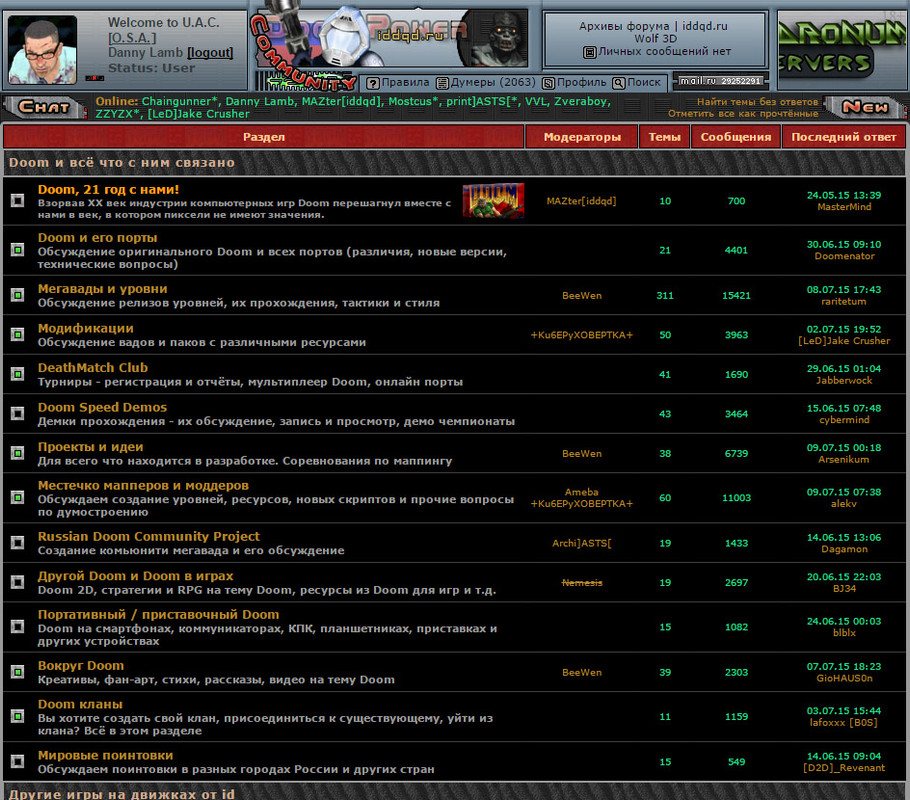Click status icon for Doom Speed Demos

coord(17,413)
